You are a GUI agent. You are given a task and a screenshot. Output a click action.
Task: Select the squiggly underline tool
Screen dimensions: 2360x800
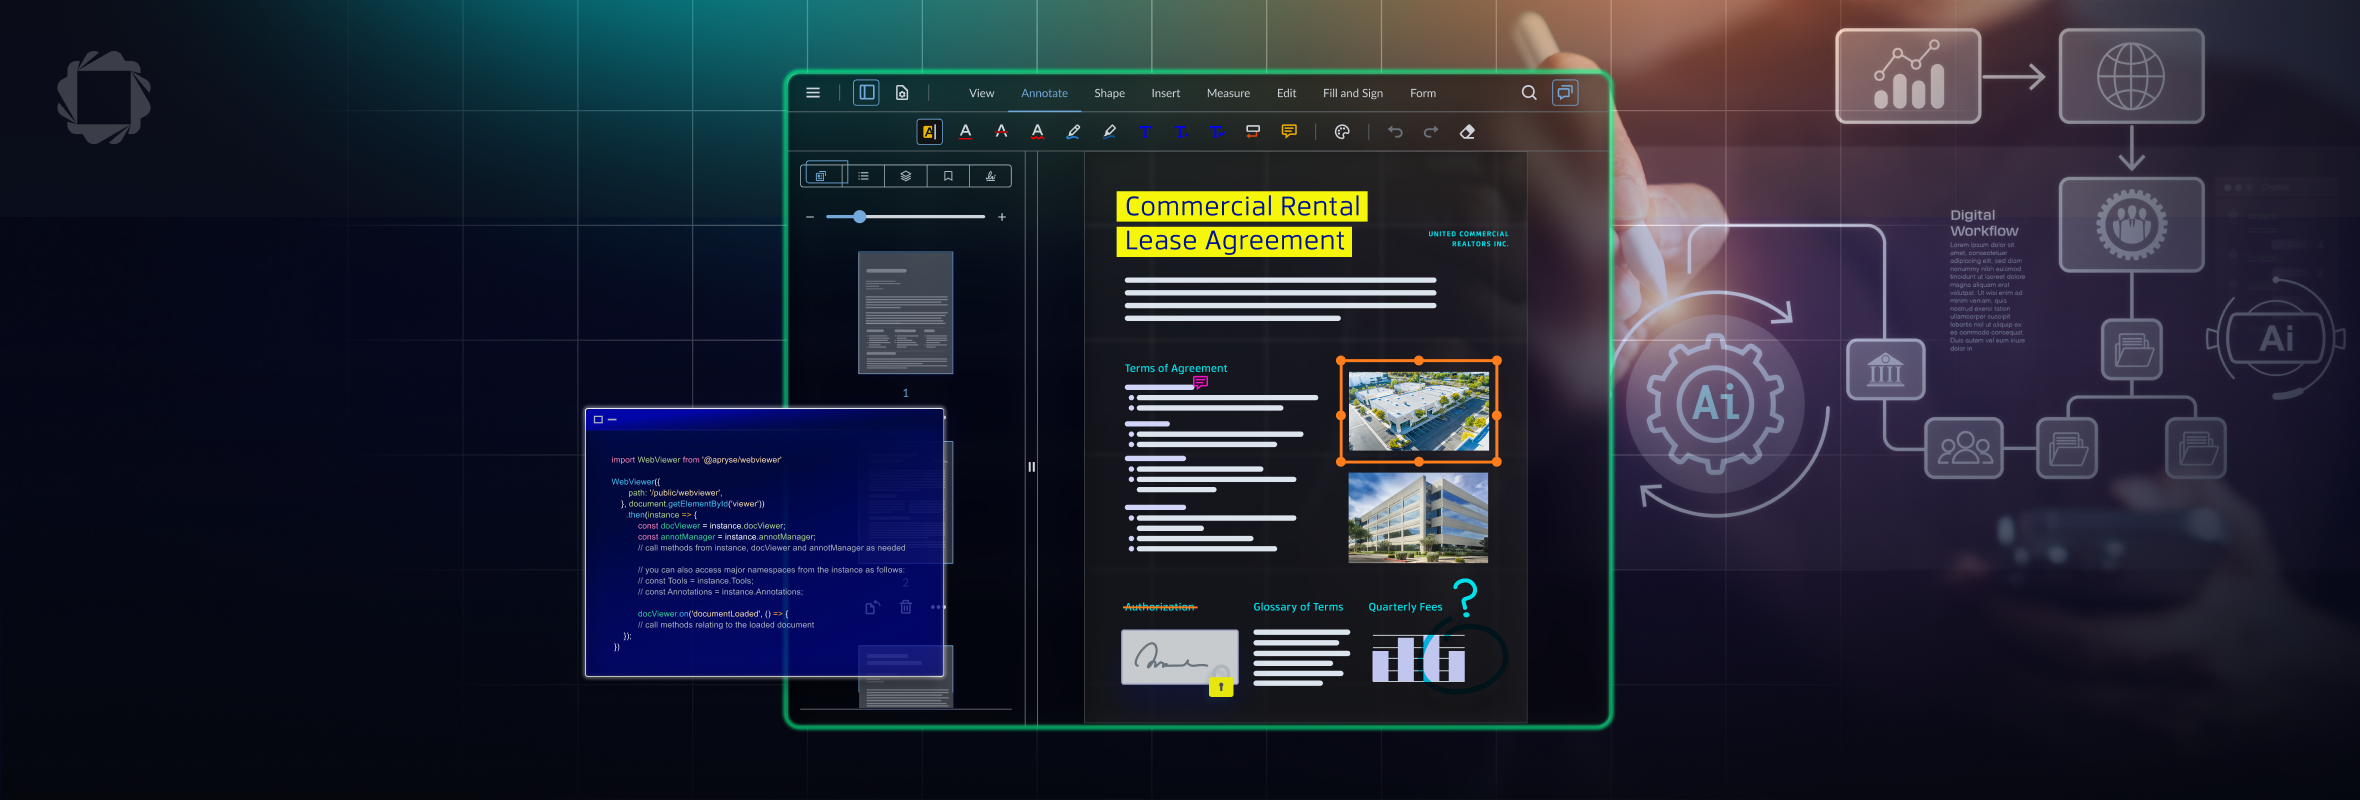tap(1037, 132)
